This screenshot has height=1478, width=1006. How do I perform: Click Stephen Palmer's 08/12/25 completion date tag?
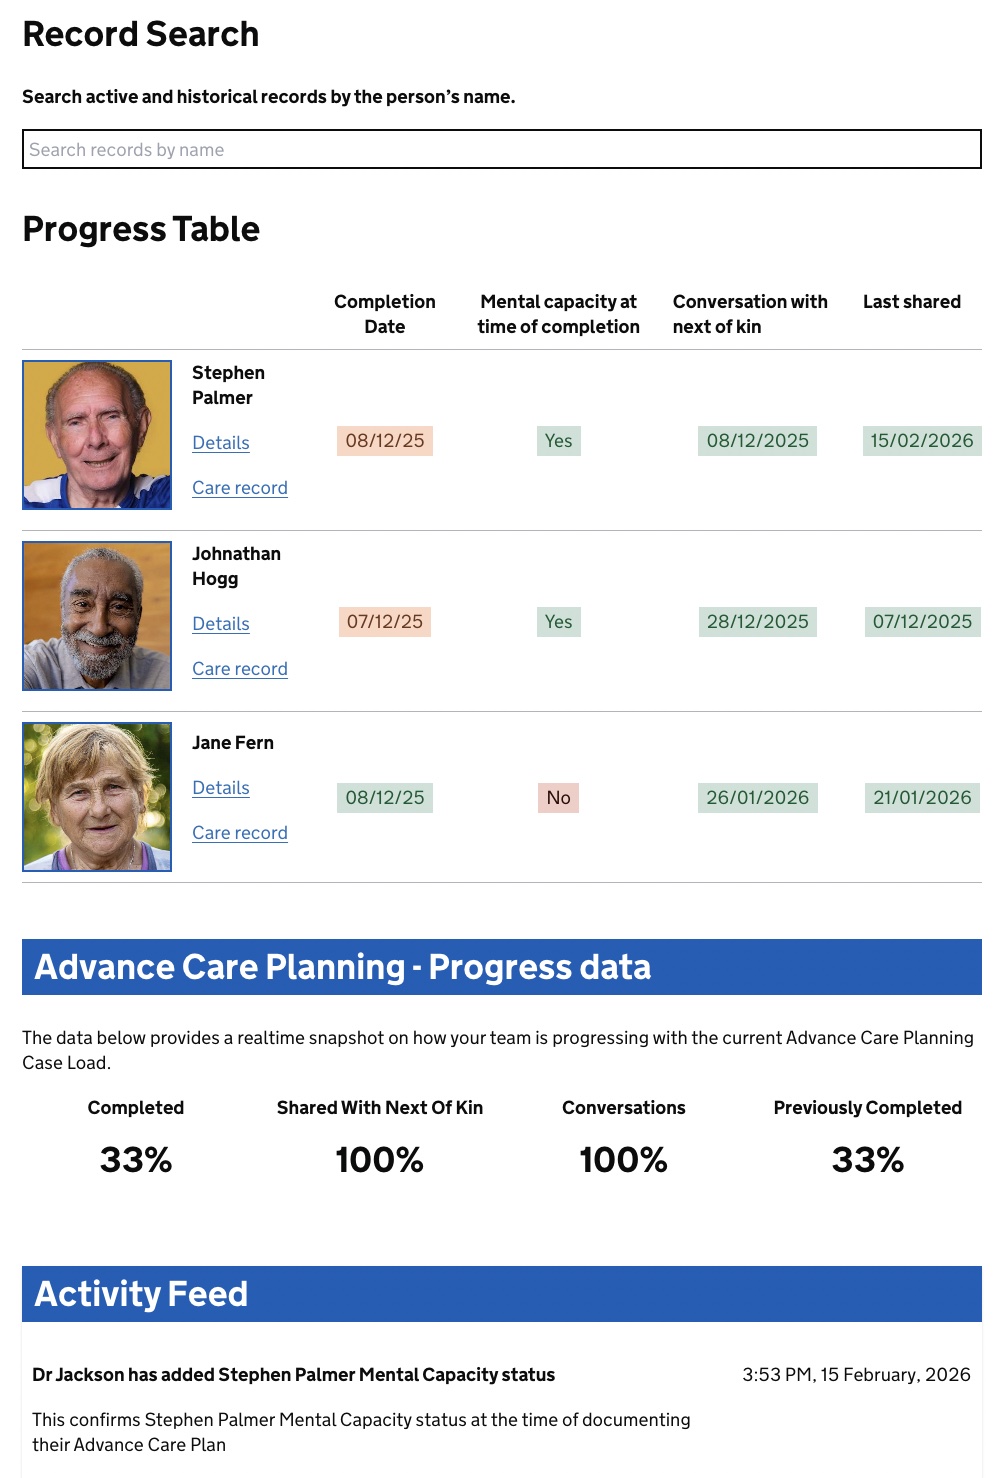[385, 441]
